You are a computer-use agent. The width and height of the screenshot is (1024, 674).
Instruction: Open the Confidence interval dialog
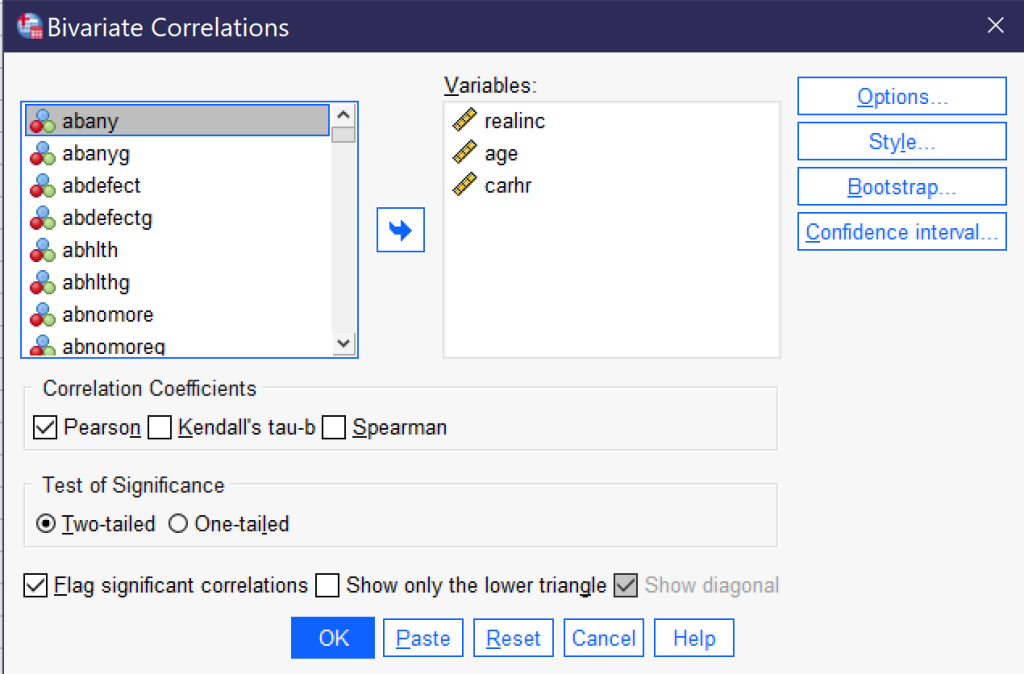[x=902, y=231]
